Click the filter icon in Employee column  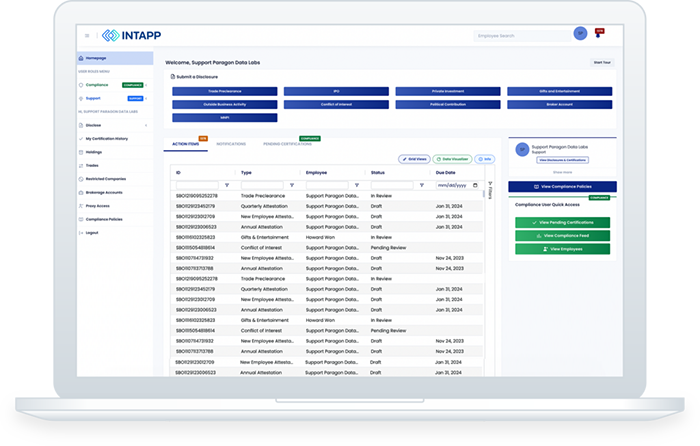coord(357,185)
